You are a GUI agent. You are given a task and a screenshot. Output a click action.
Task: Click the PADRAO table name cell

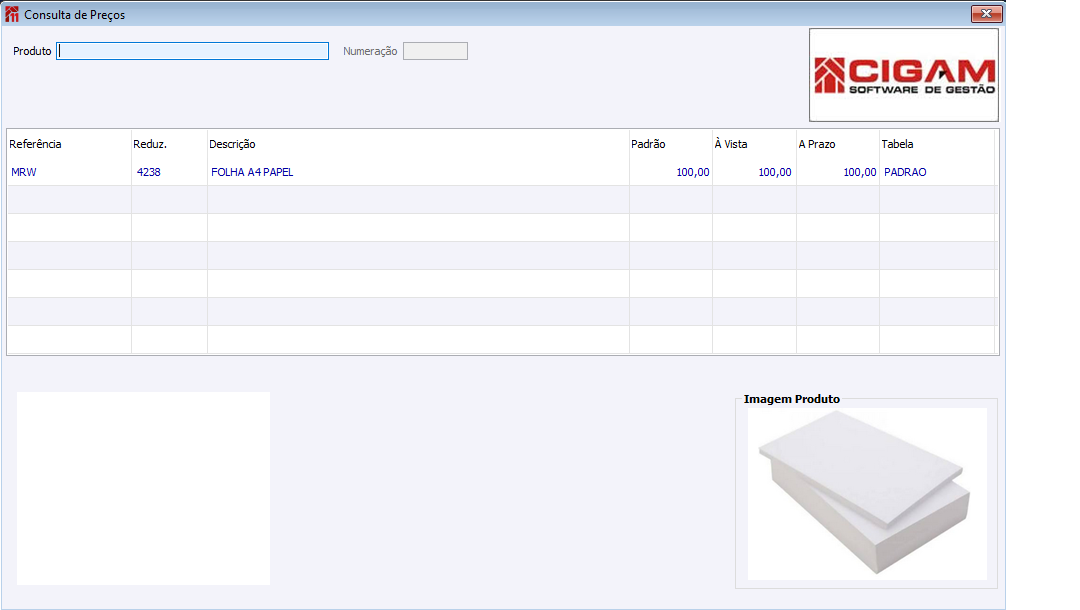tap(937, 172)
